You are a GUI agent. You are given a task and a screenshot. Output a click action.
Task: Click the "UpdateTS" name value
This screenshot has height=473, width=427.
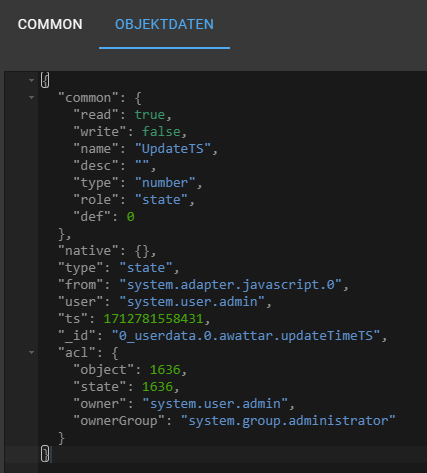(x=173, y=149)
